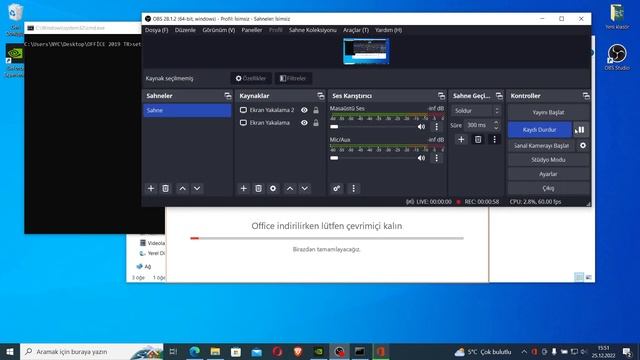Stop recording with Kaydı Durdur
640x360 pixels.
[x=540, y=130]
